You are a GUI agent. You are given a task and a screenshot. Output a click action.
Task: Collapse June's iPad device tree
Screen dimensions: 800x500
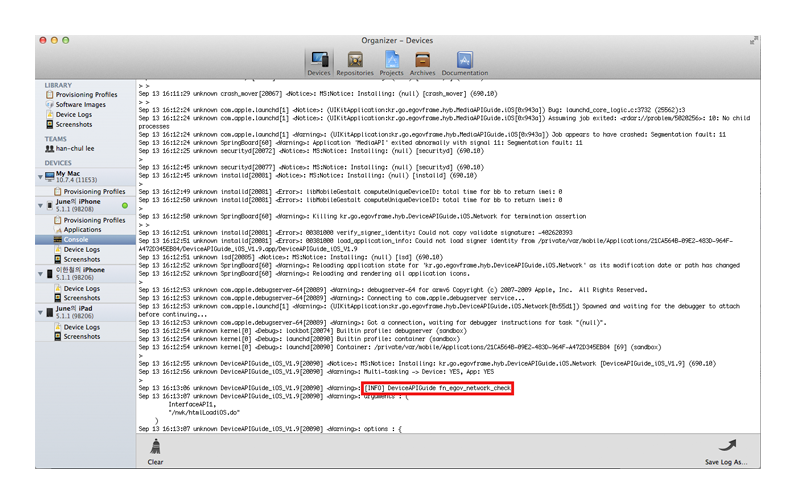pyautogui.click(x=40, y=312)
